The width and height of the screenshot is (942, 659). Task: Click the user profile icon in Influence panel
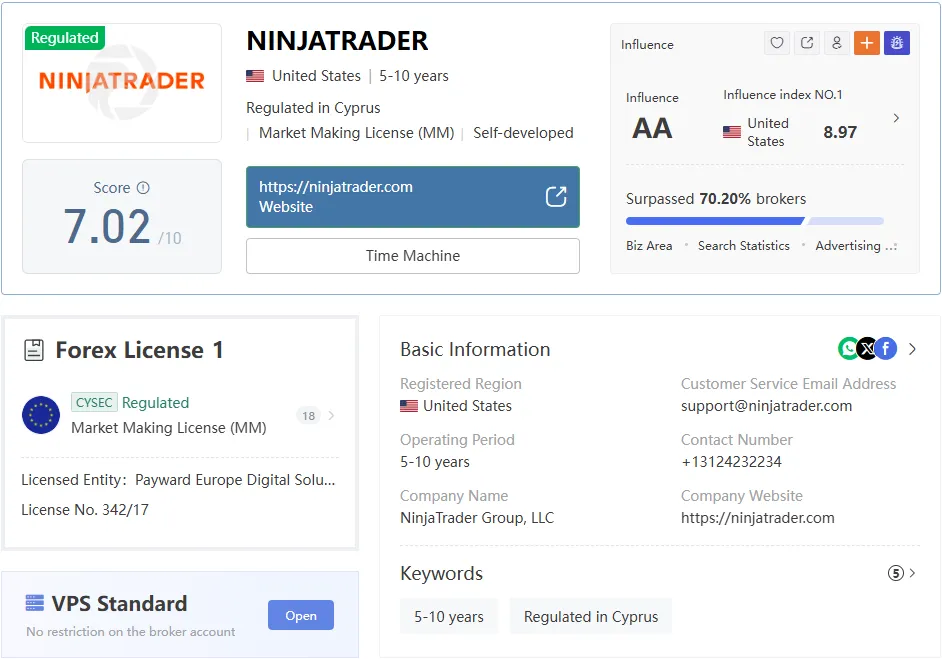pyautogui.click(x=837, y=43)
